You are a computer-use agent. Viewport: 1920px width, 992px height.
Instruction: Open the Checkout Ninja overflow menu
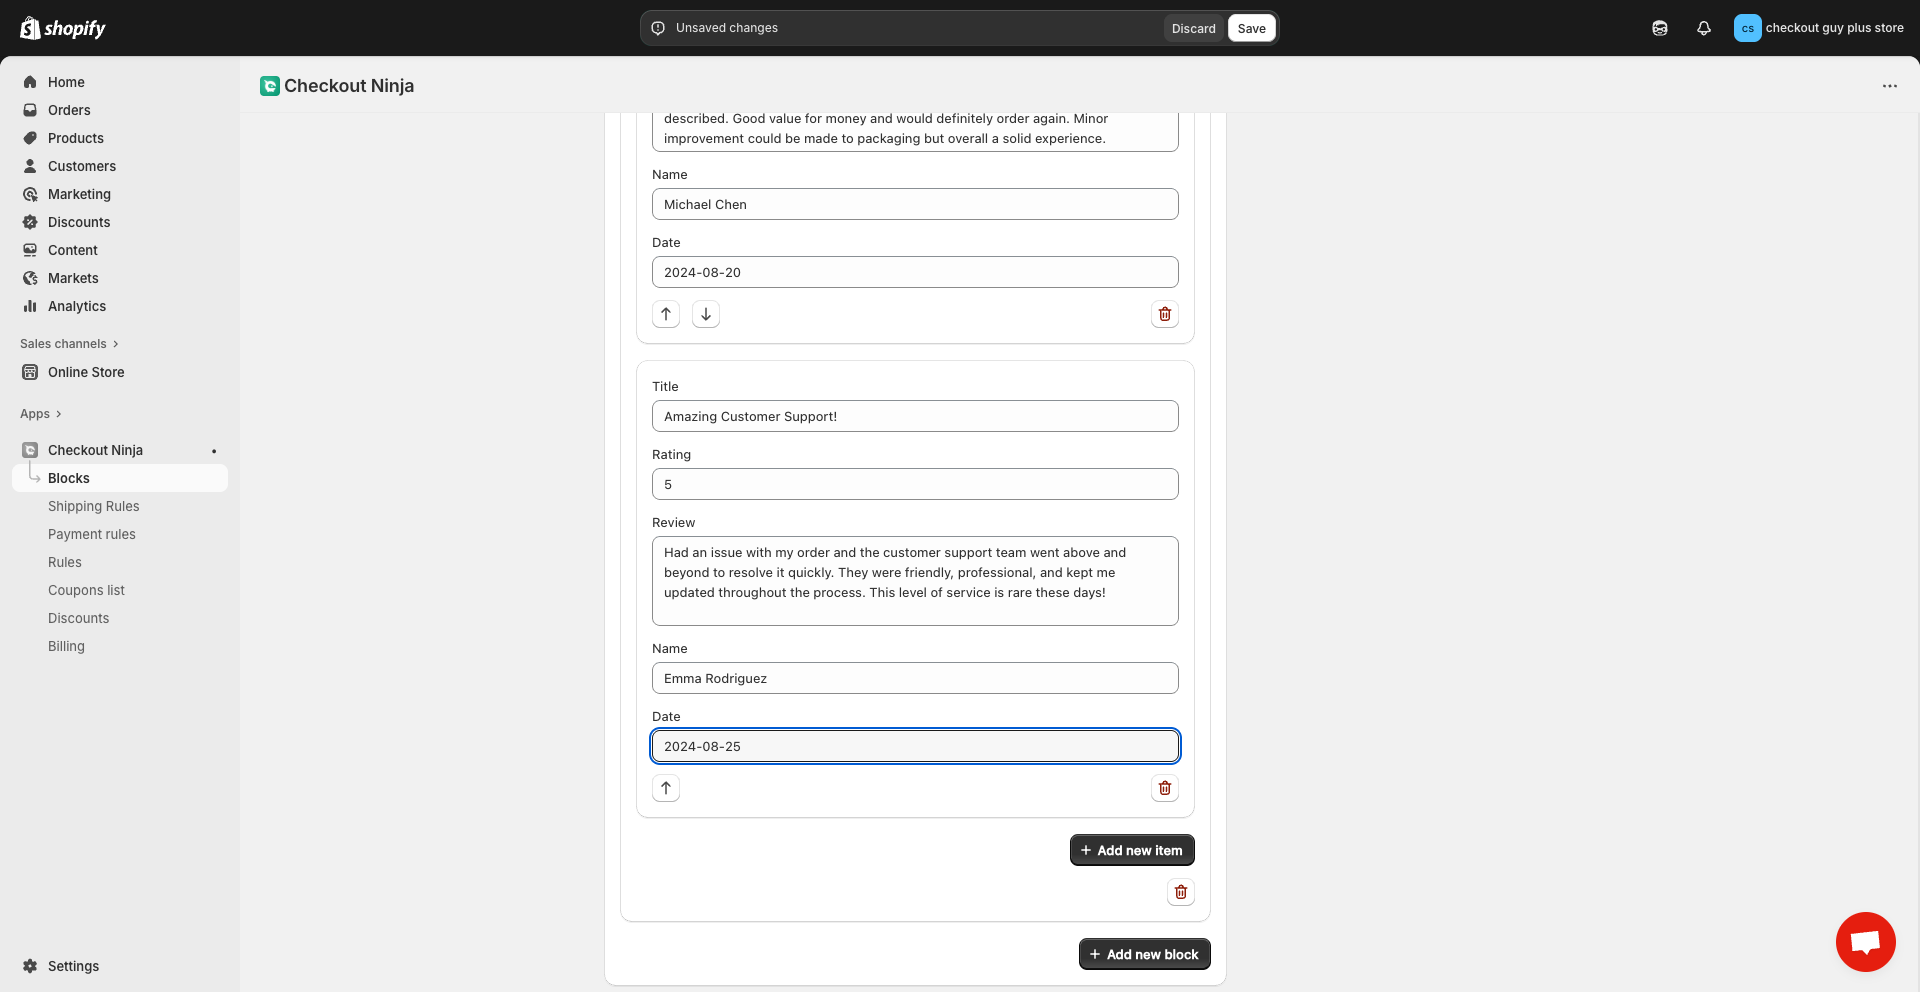[x=1890, y=86]
